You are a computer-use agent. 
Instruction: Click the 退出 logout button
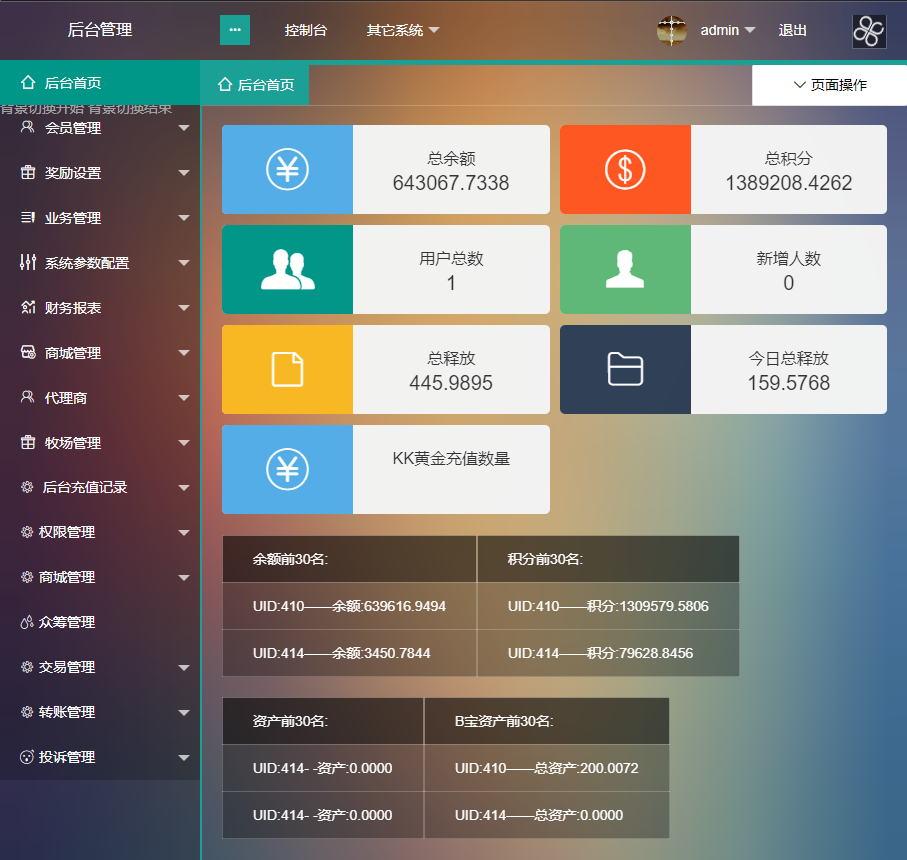coord(792,30)
